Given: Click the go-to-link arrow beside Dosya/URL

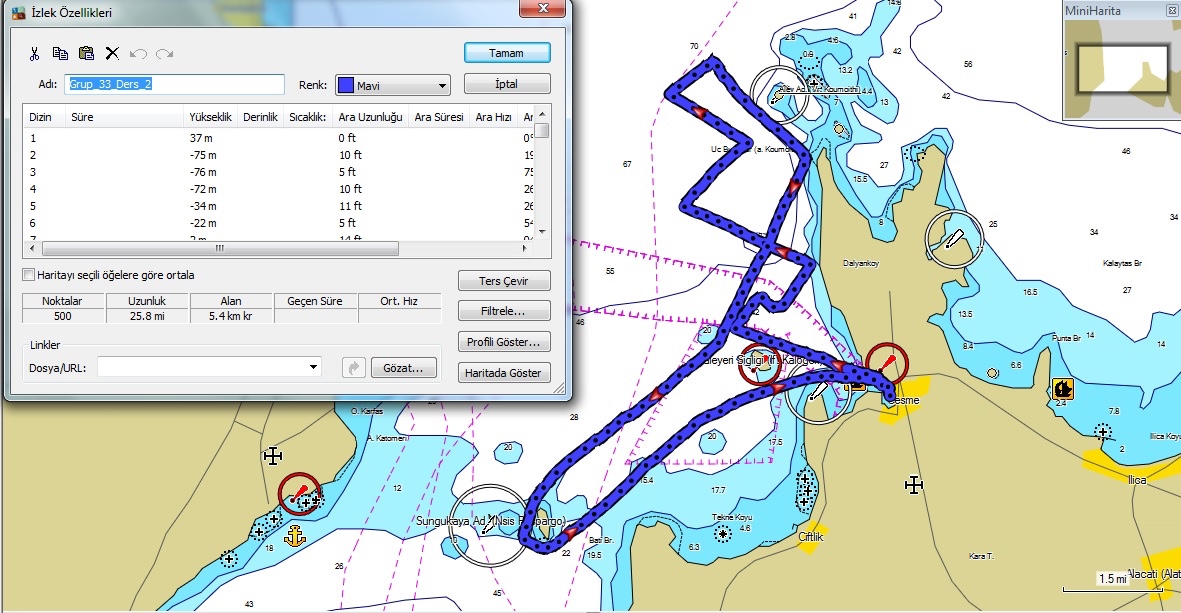Looking at the screenshot, I should pyautogui.click(x=353, y=367).
